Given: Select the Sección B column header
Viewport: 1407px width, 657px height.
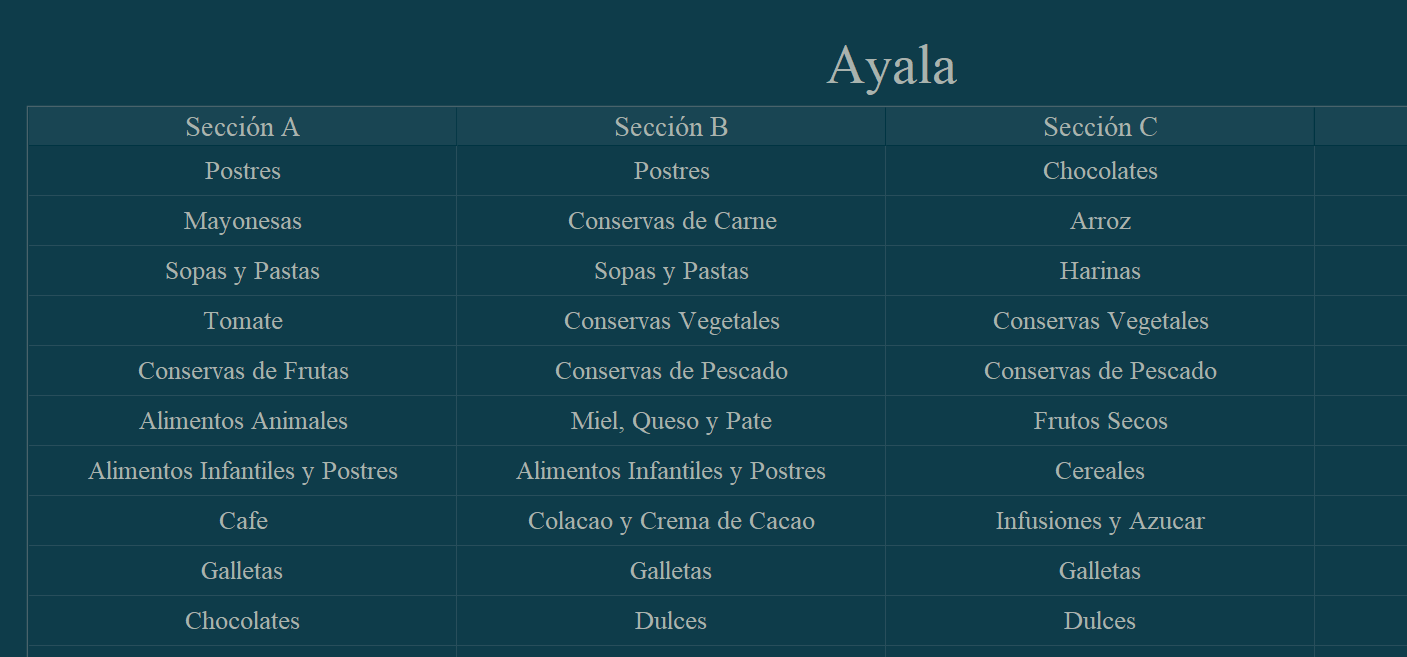Looking at the screenshot, I should pyautogui.click(x=671, y=127).
